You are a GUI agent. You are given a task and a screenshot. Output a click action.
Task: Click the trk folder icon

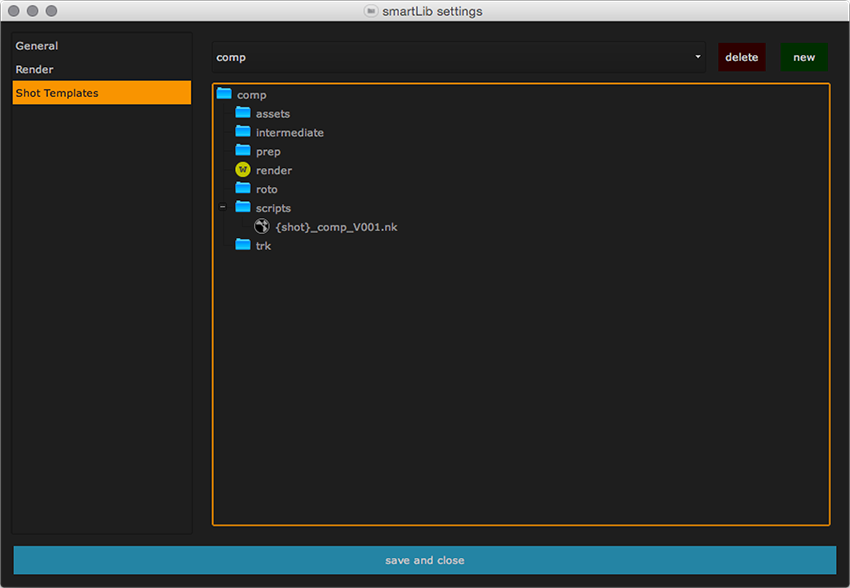point(243,245)
